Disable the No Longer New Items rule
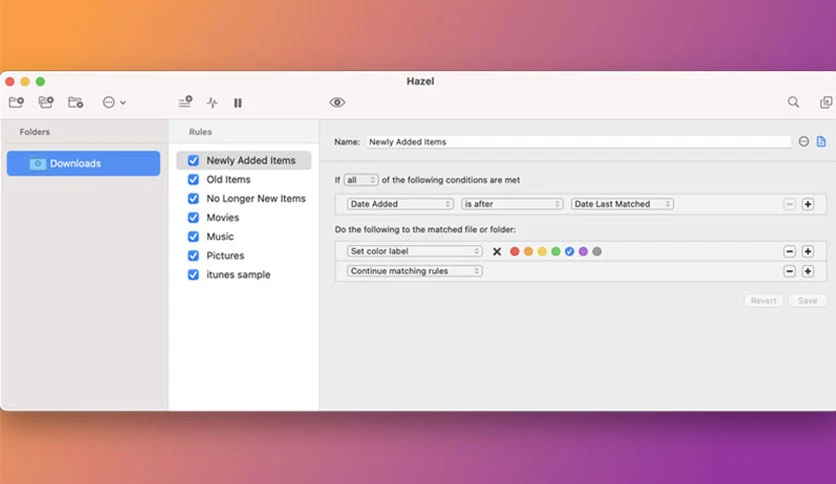Image resolution: width=836 pixels, height=484 pixels. 193,198
